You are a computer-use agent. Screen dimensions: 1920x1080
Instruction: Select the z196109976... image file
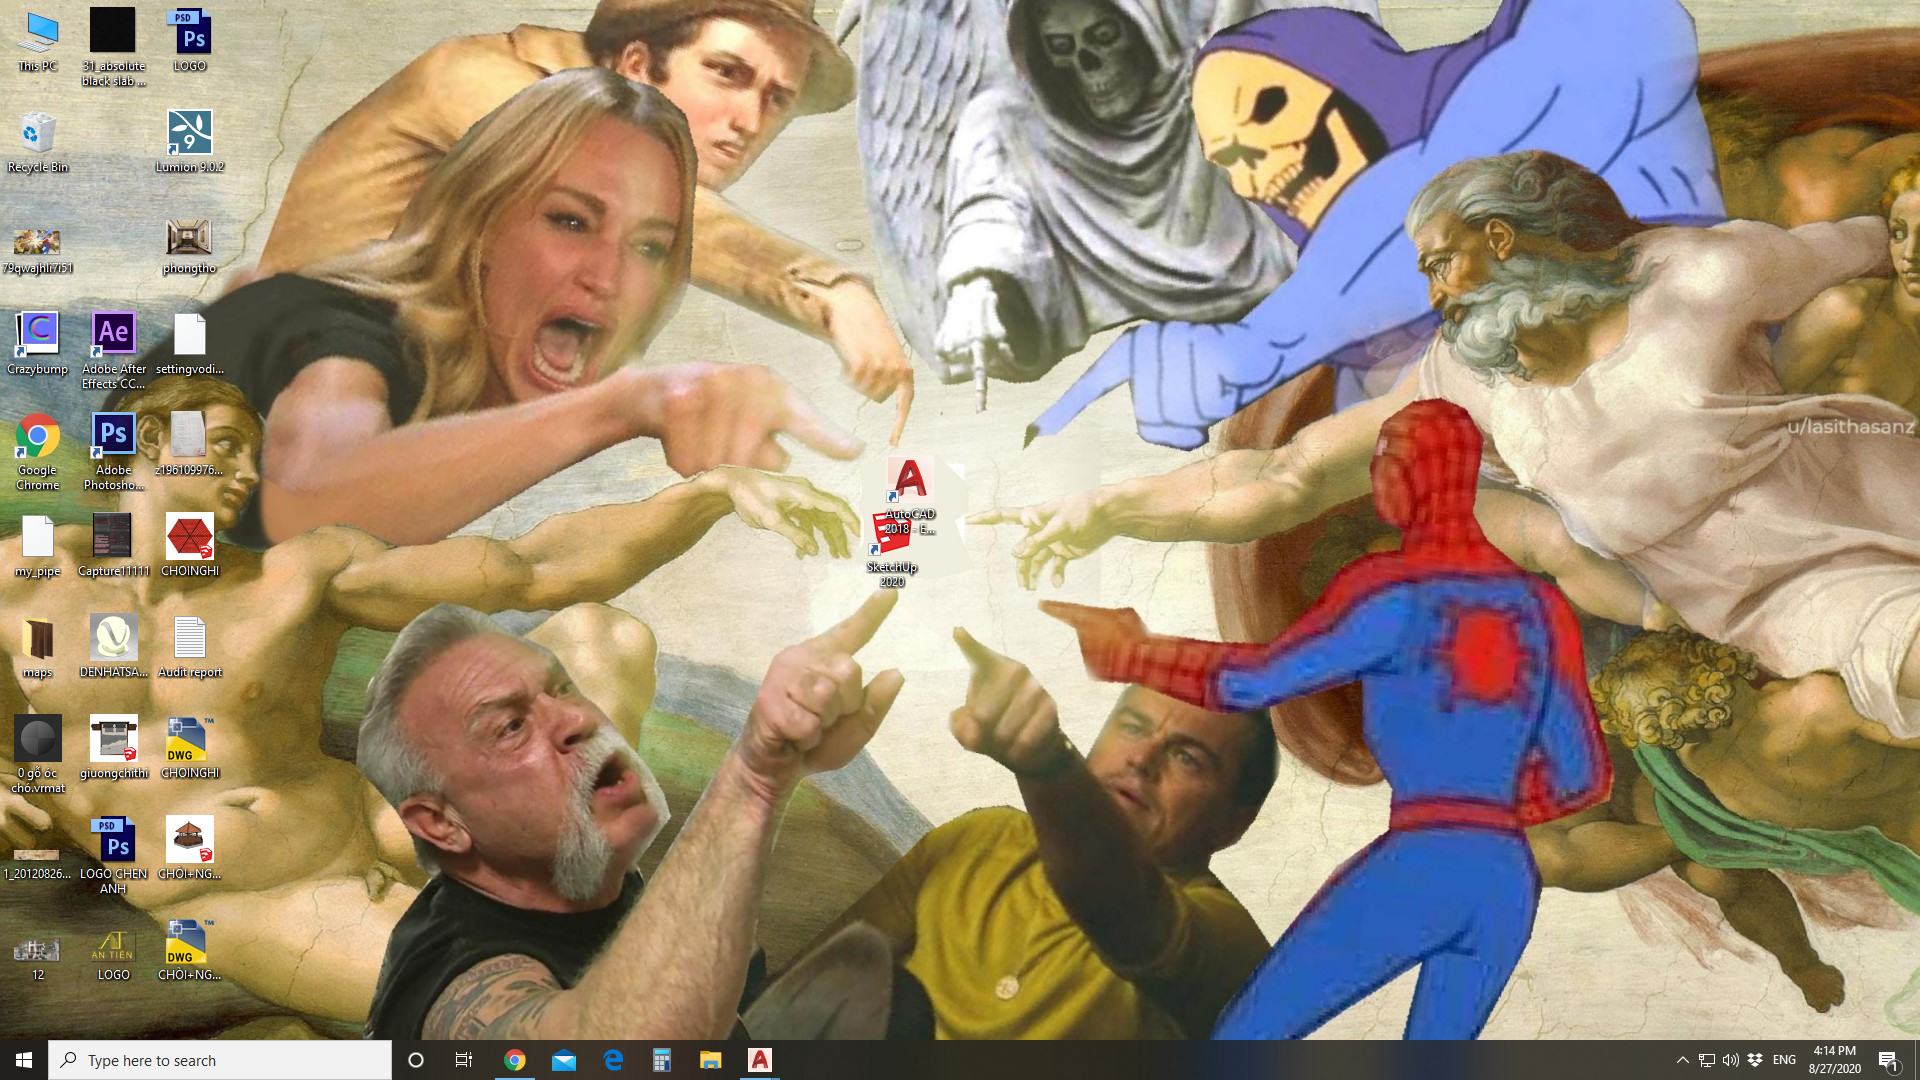[190, 445]
